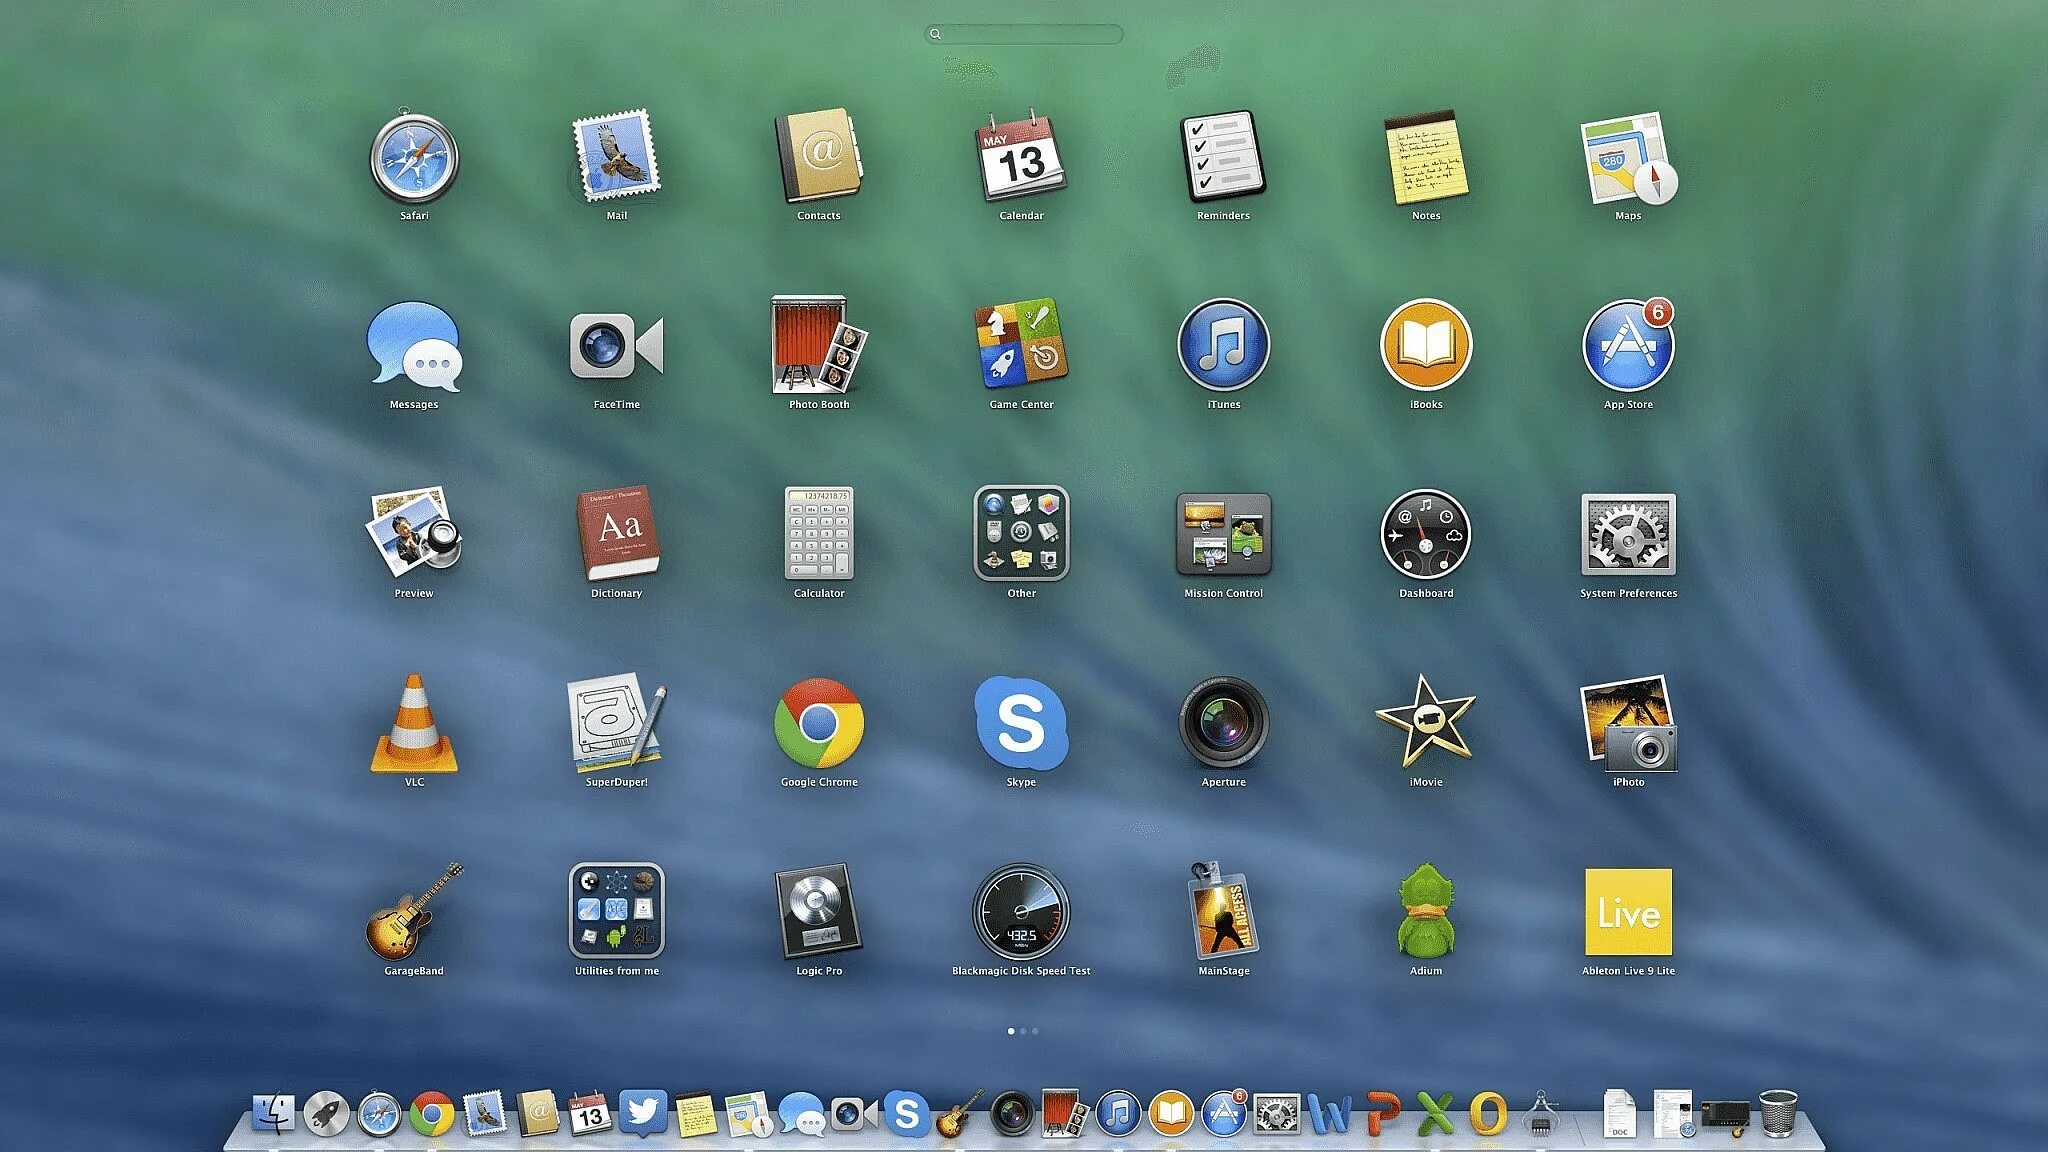
Task: Open Blackmagic Disk Speed Test
Action: (1021, 912)
